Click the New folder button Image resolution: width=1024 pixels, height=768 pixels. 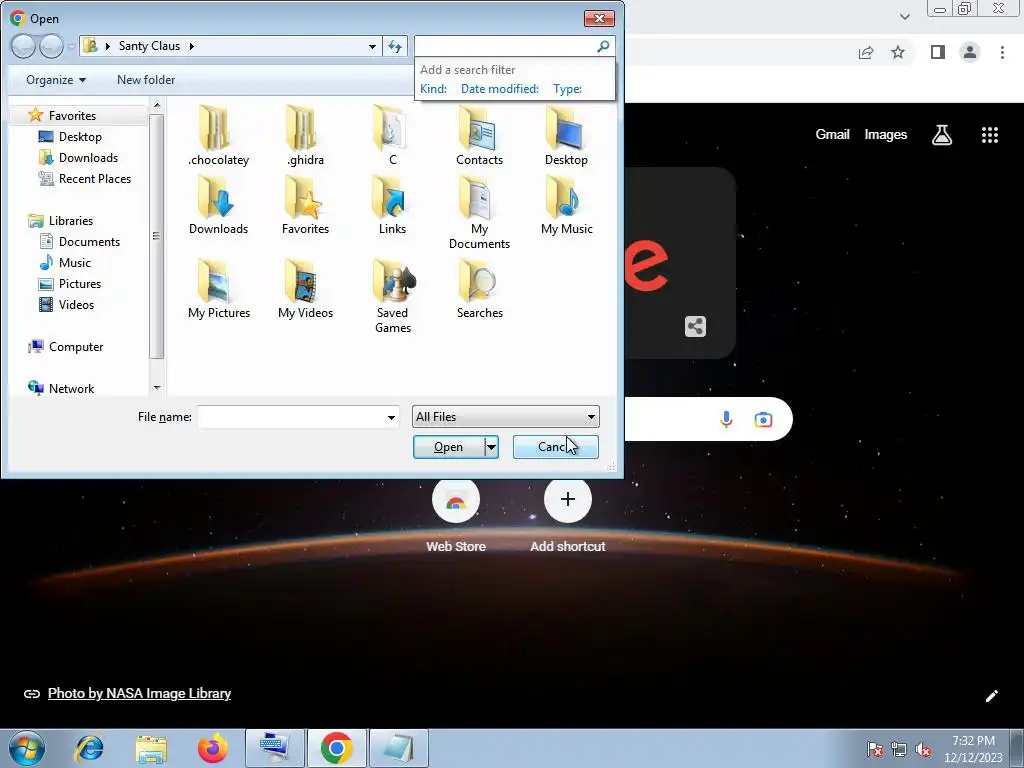click(x=146, y=80)
